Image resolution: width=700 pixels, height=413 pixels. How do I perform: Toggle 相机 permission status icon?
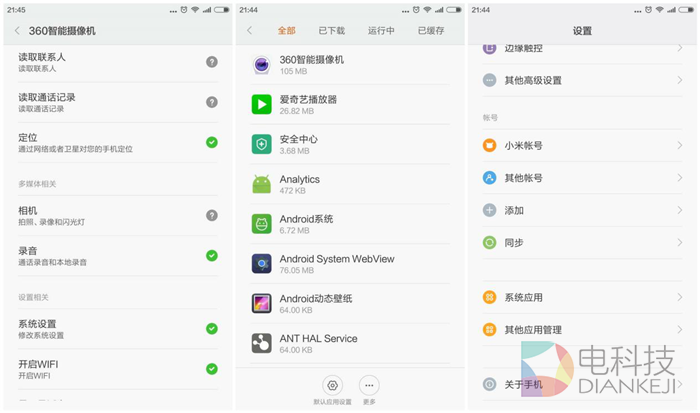pos(212,216)
